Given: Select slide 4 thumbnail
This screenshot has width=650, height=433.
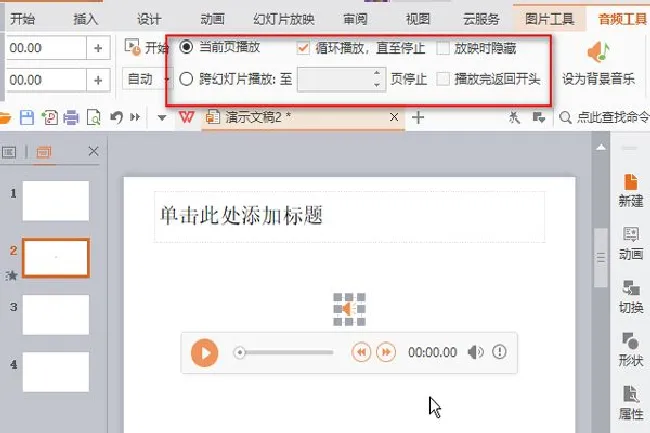Looking at the screenshot, I should [56, 372].
